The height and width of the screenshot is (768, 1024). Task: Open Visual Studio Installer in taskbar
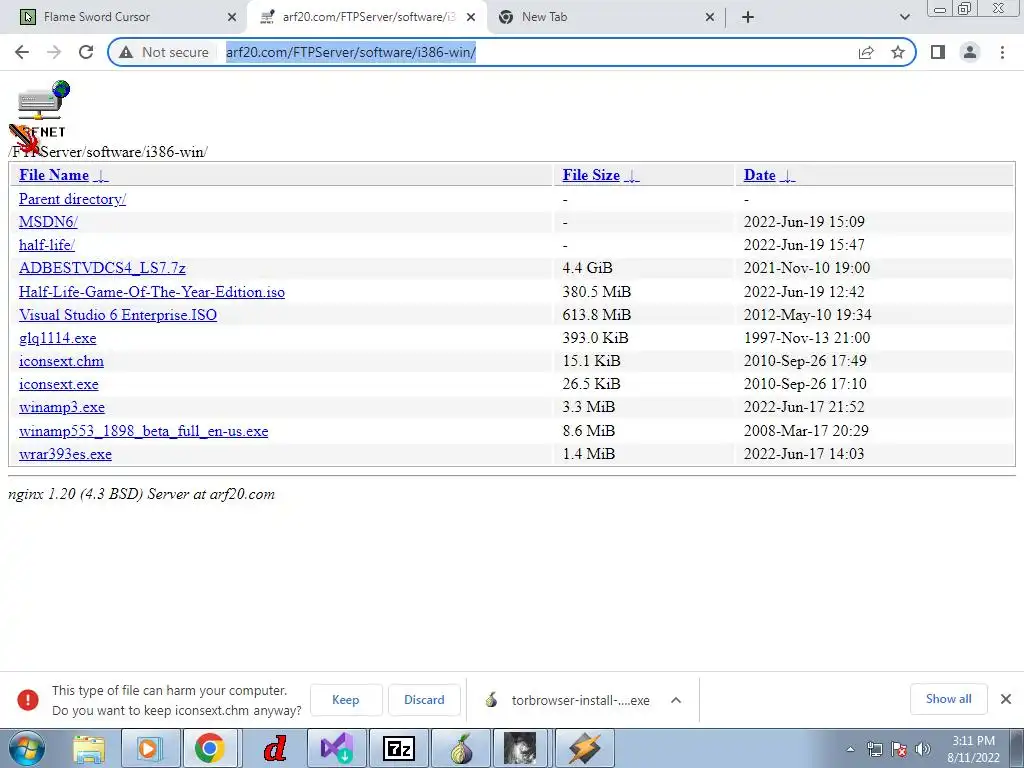pos(336,748)
